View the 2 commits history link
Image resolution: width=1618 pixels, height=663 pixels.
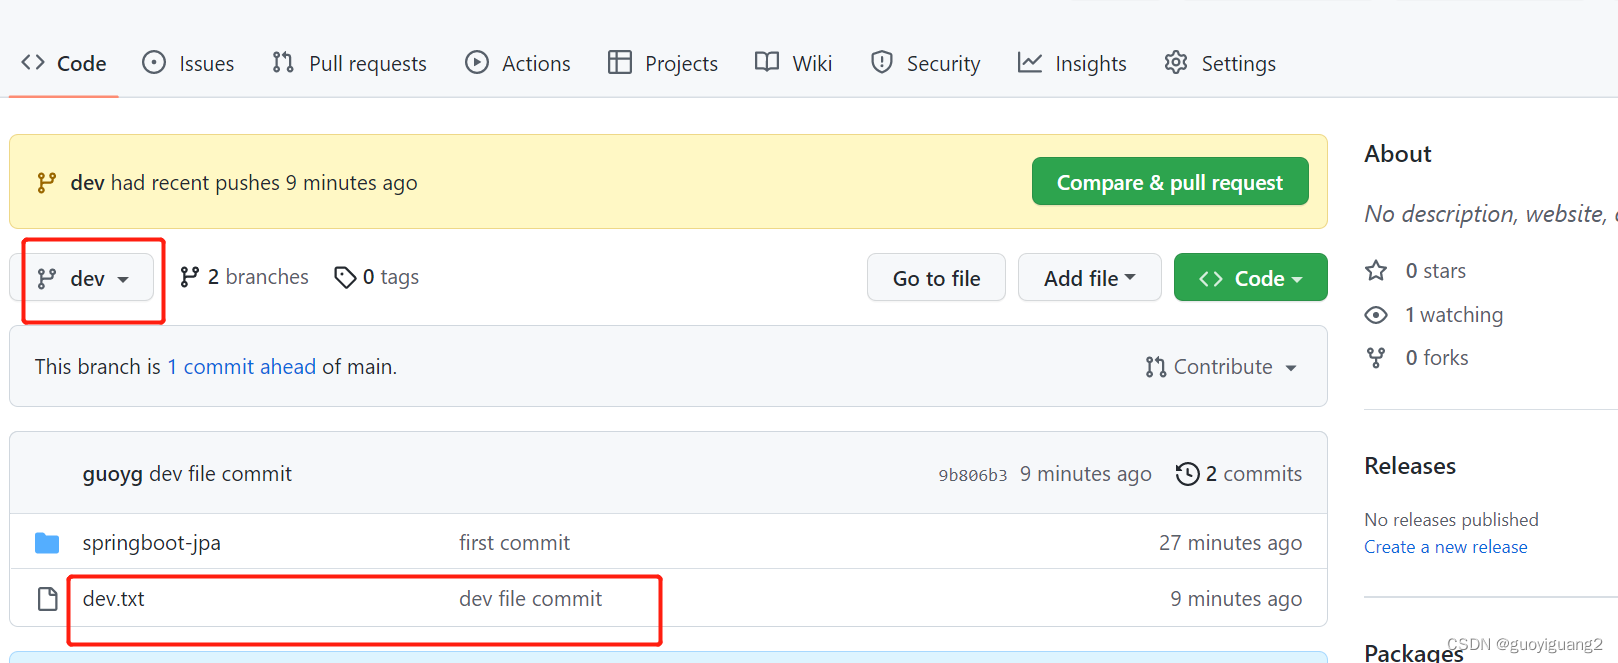point(1239,474)
